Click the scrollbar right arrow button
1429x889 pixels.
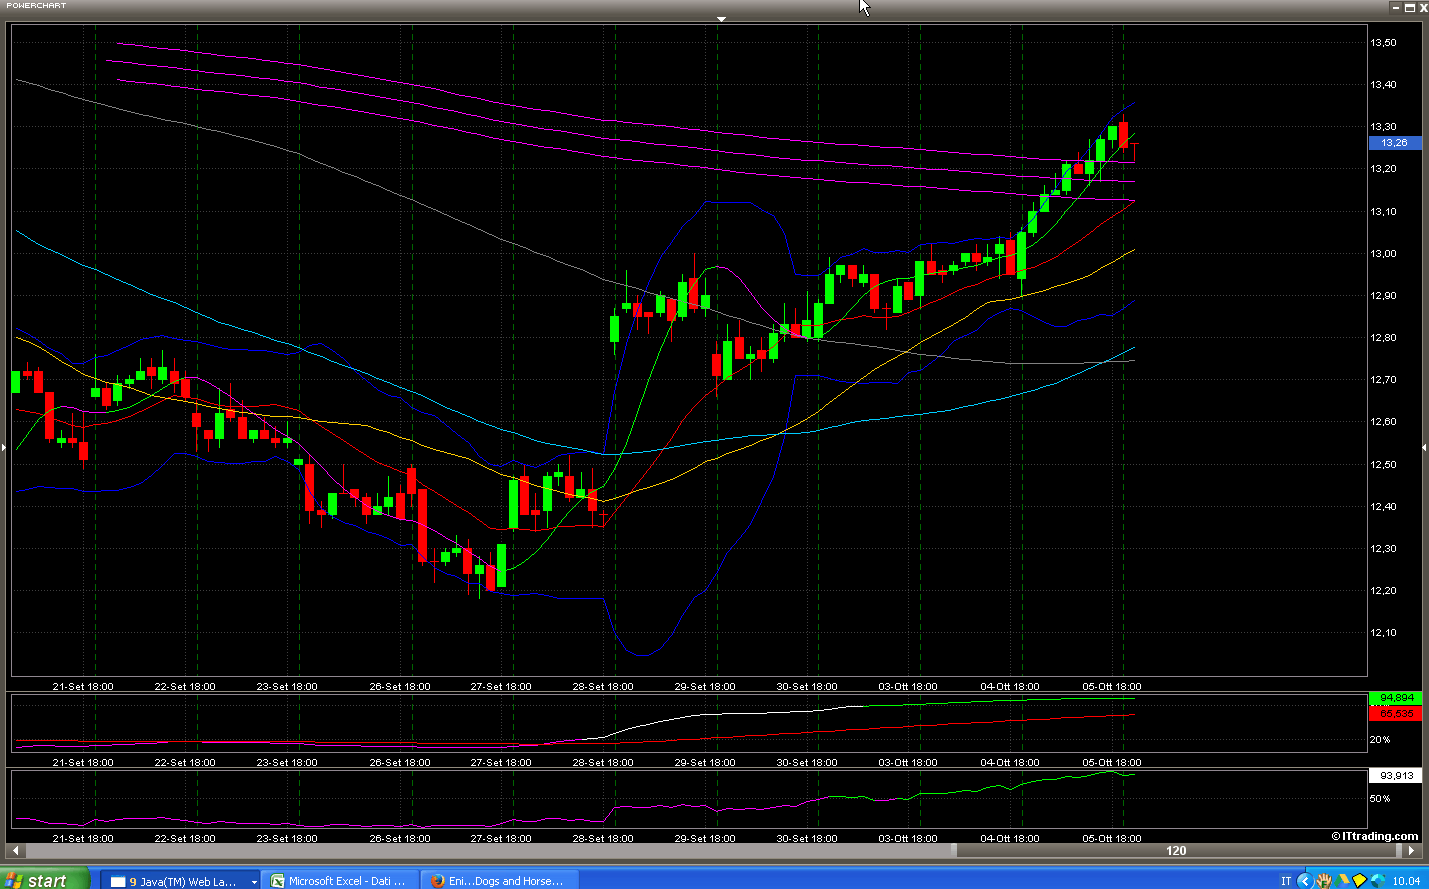click(x=1410, y=851)
